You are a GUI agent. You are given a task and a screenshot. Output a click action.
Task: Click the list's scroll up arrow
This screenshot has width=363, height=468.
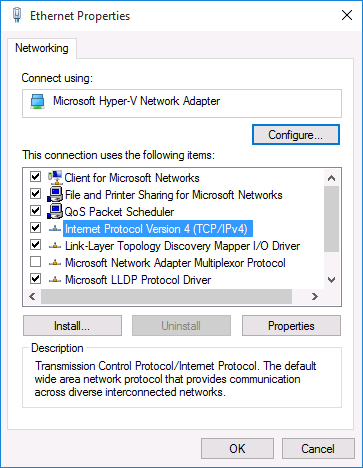point(331,178)
